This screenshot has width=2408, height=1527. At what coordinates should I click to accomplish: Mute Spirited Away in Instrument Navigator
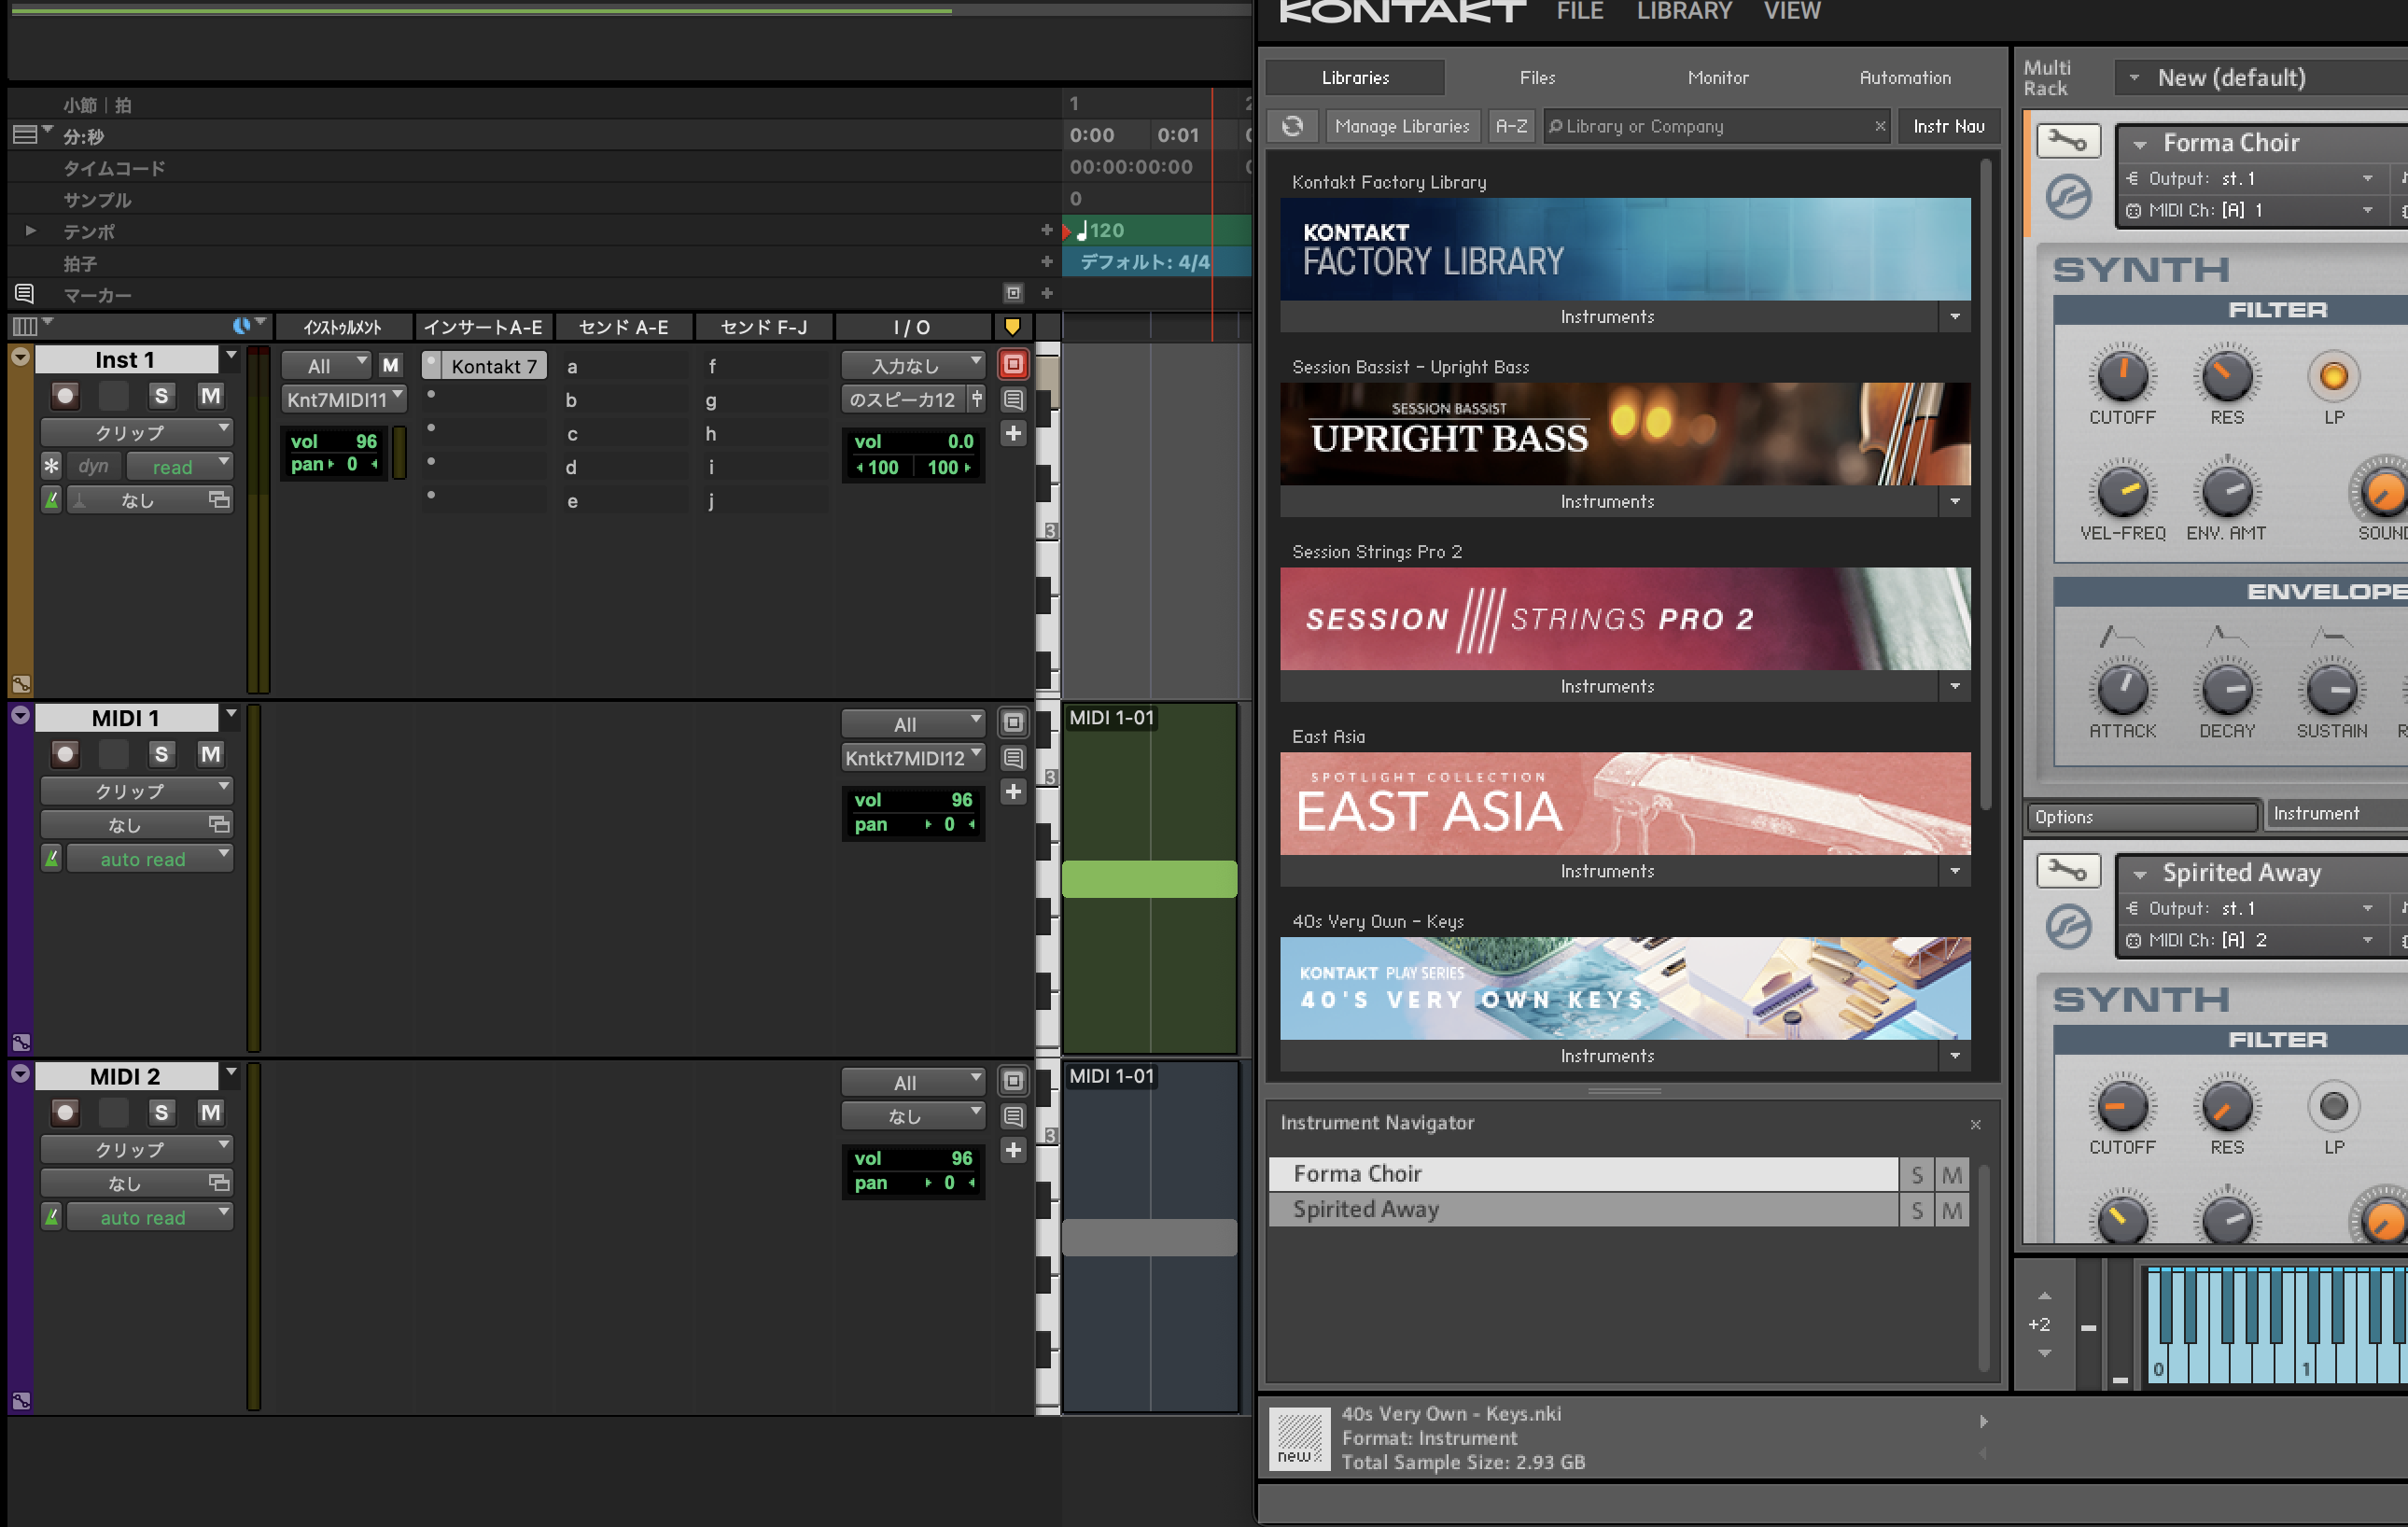[x=1952, y=1211]
